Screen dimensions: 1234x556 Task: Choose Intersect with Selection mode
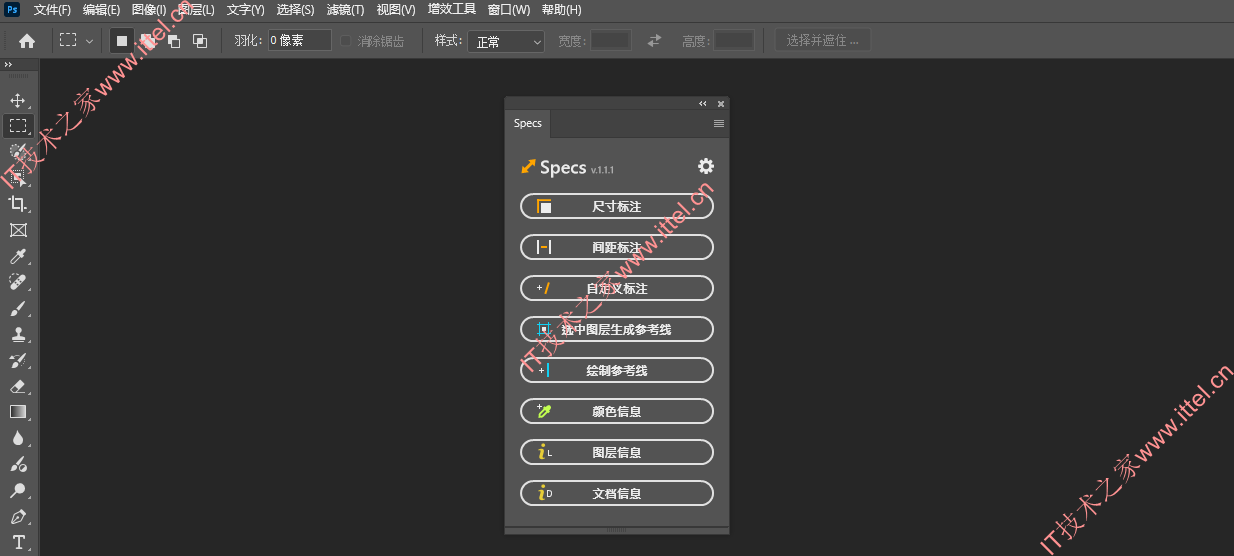200,41
